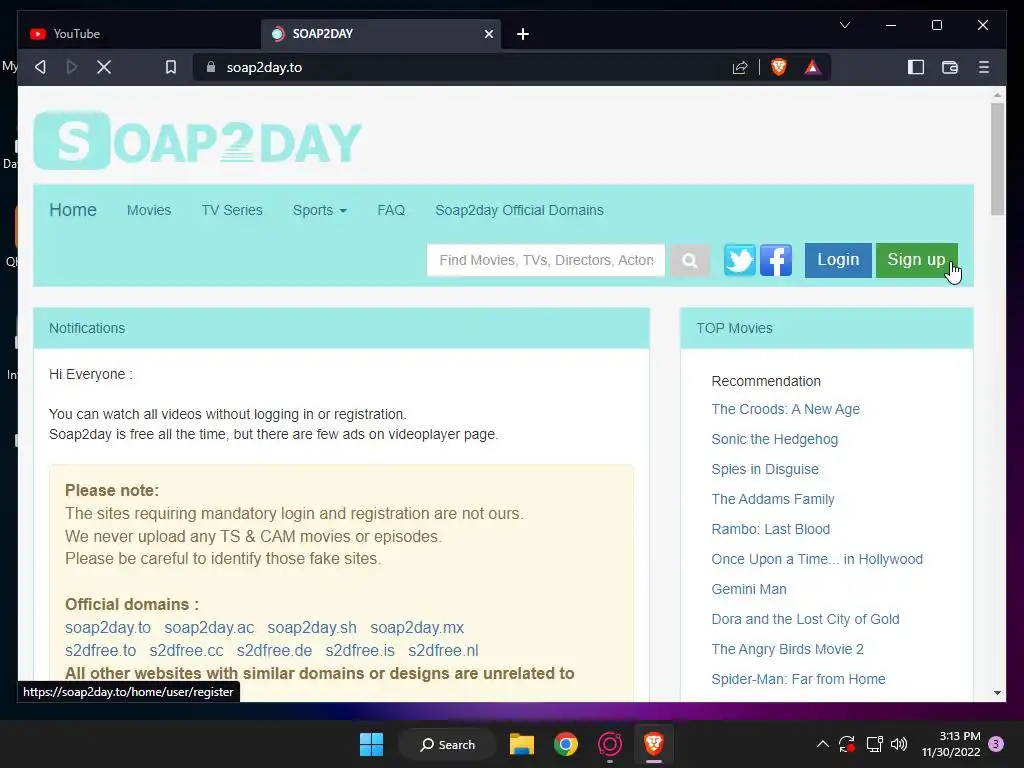Image resolution: width=1024 pixels, height=768 pixels.
Task: Click the volume speaker tray icon
Action: click(899, 744)
